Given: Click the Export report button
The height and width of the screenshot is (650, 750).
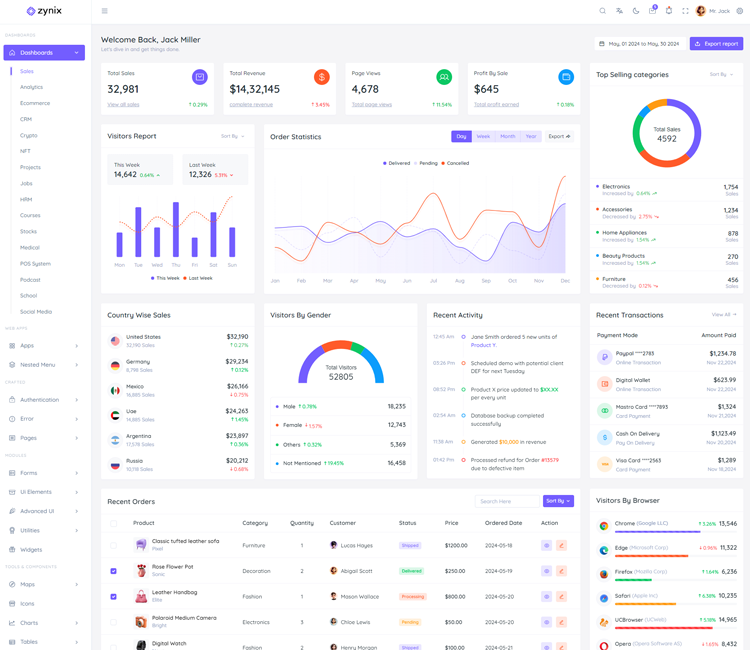Looking at the screenshot, I should (716, 44).
